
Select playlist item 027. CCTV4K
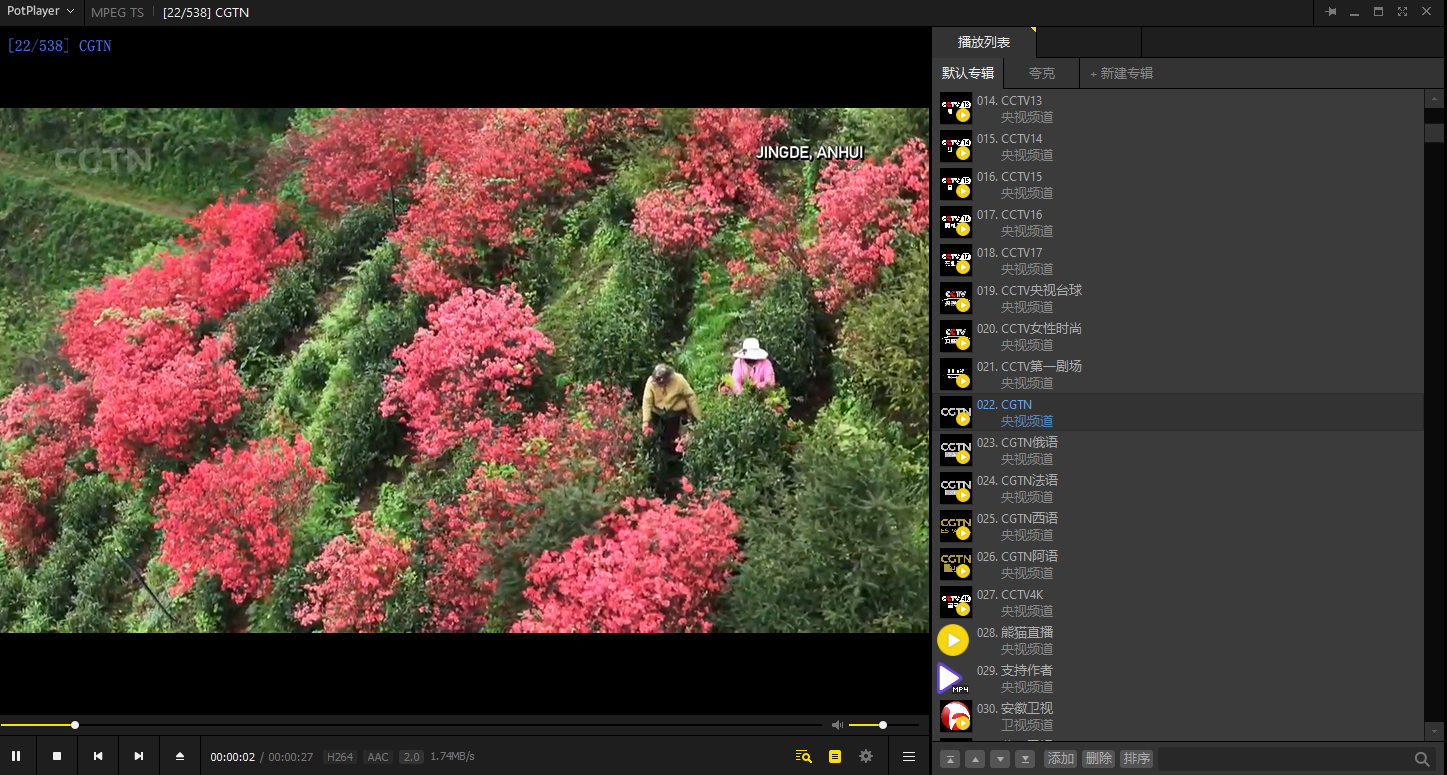click(x=1178, y=603)
